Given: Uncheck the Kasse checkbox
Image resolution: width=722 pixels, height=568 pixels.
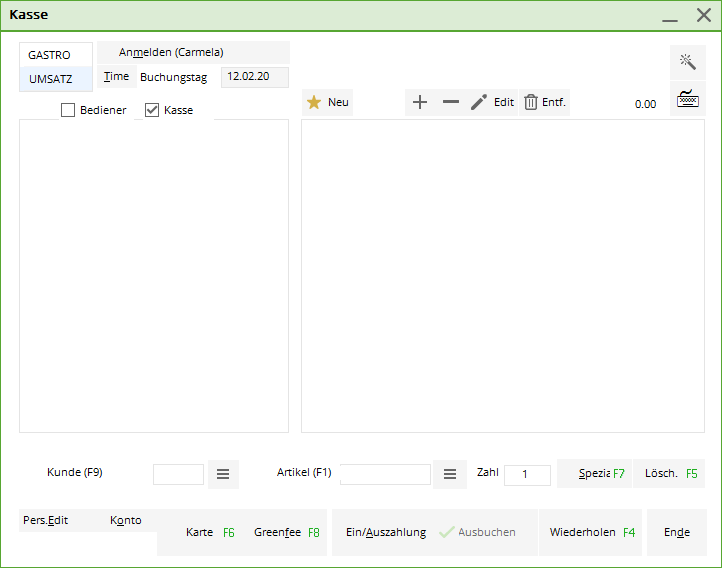Looking at the screenshot, I should pos(152,110).
